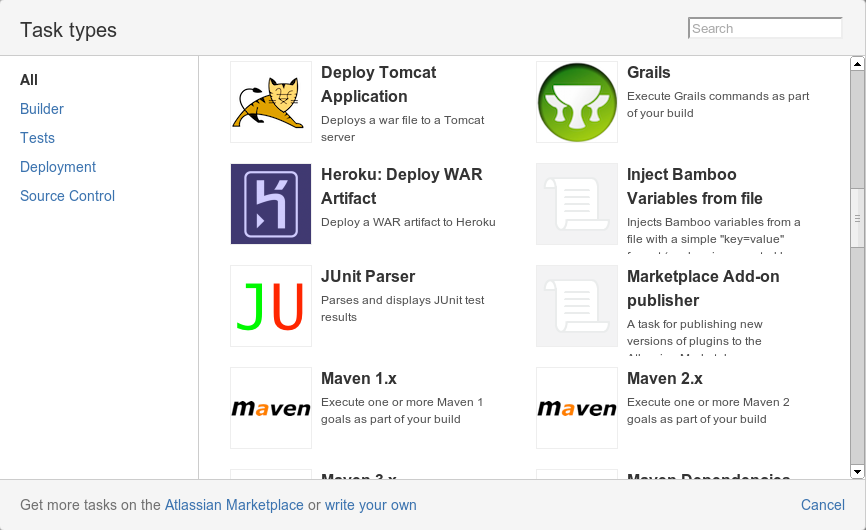Click the purple Heroku logo icon

[271, 204]
